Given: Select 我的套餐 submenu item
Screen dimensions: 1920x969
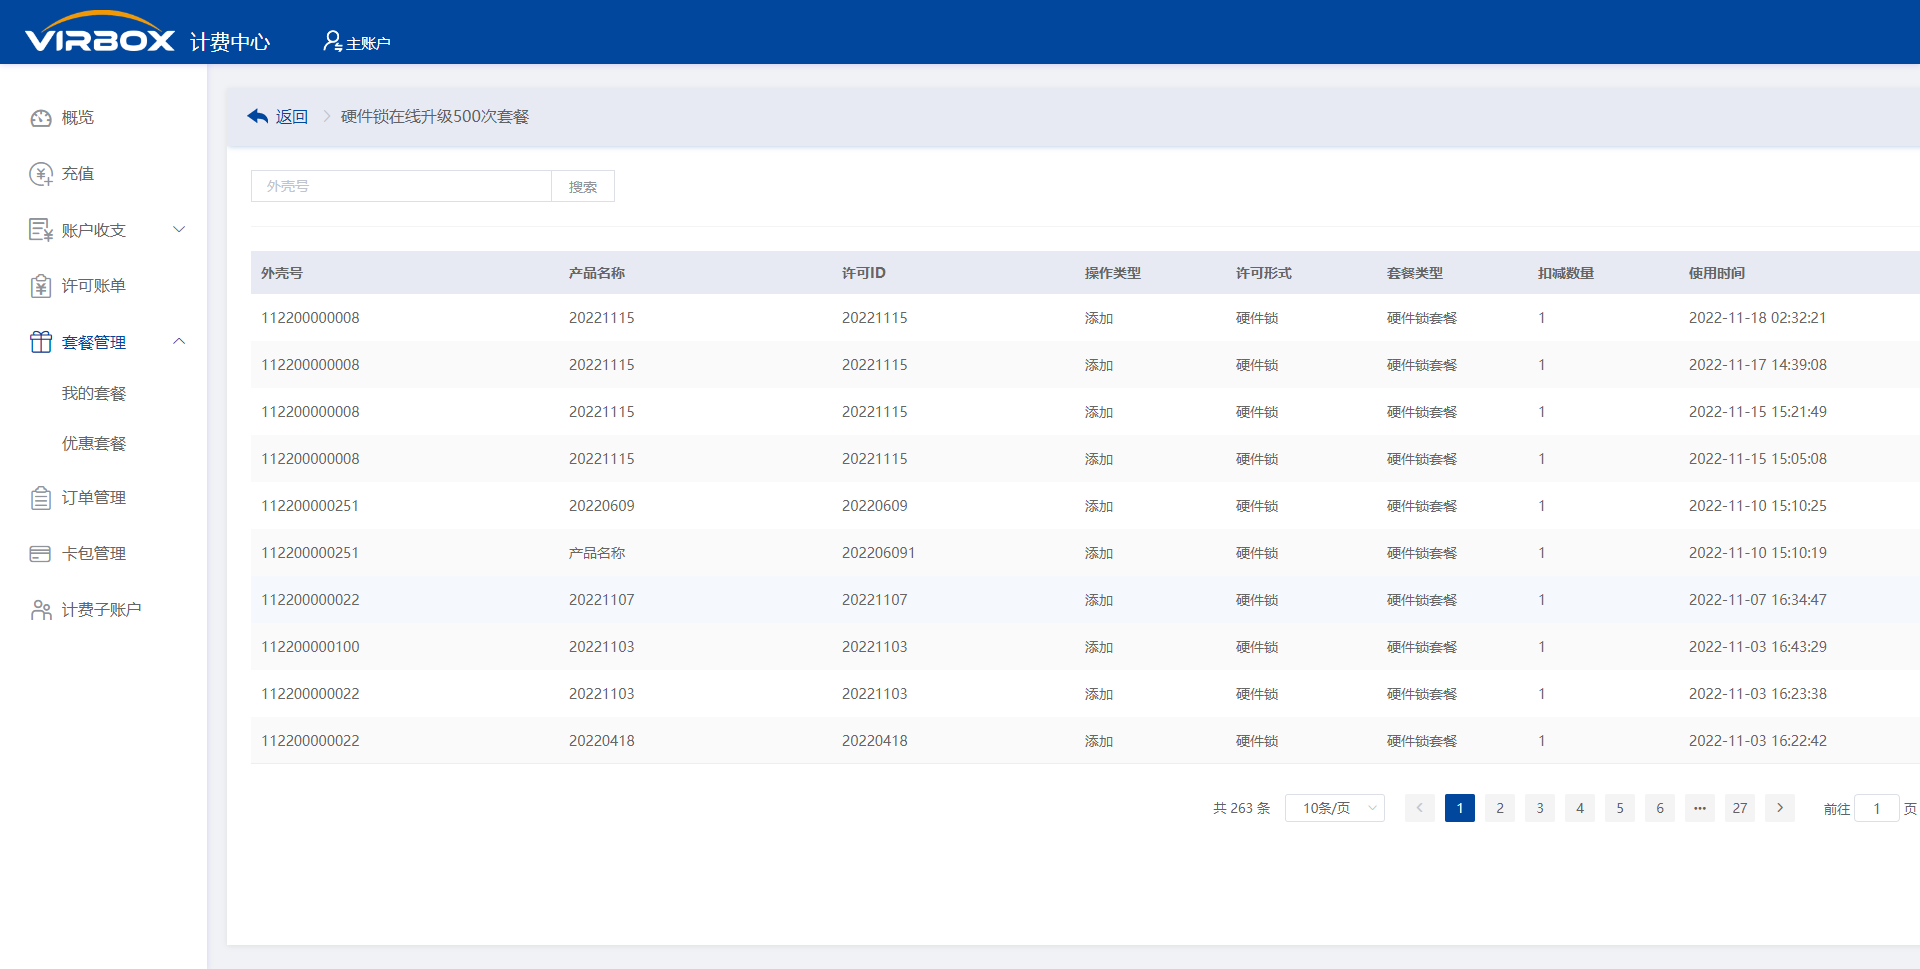Looking at the screenshot, I should point(94,394).
